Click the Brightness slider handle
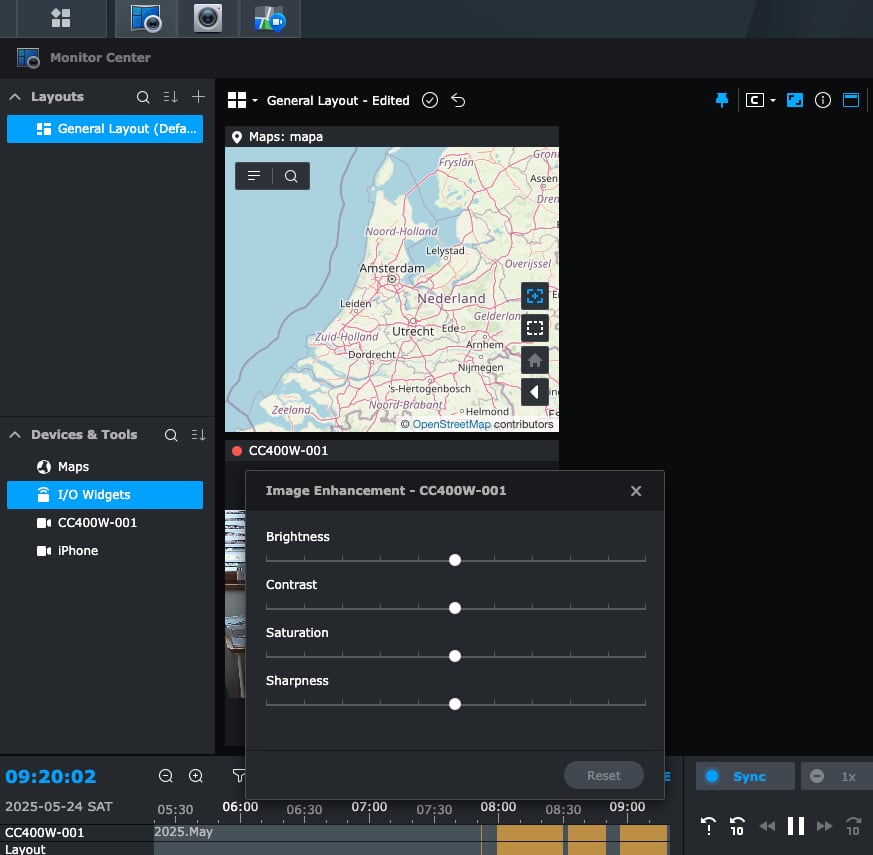873x855 pixels. click(455, 560)
